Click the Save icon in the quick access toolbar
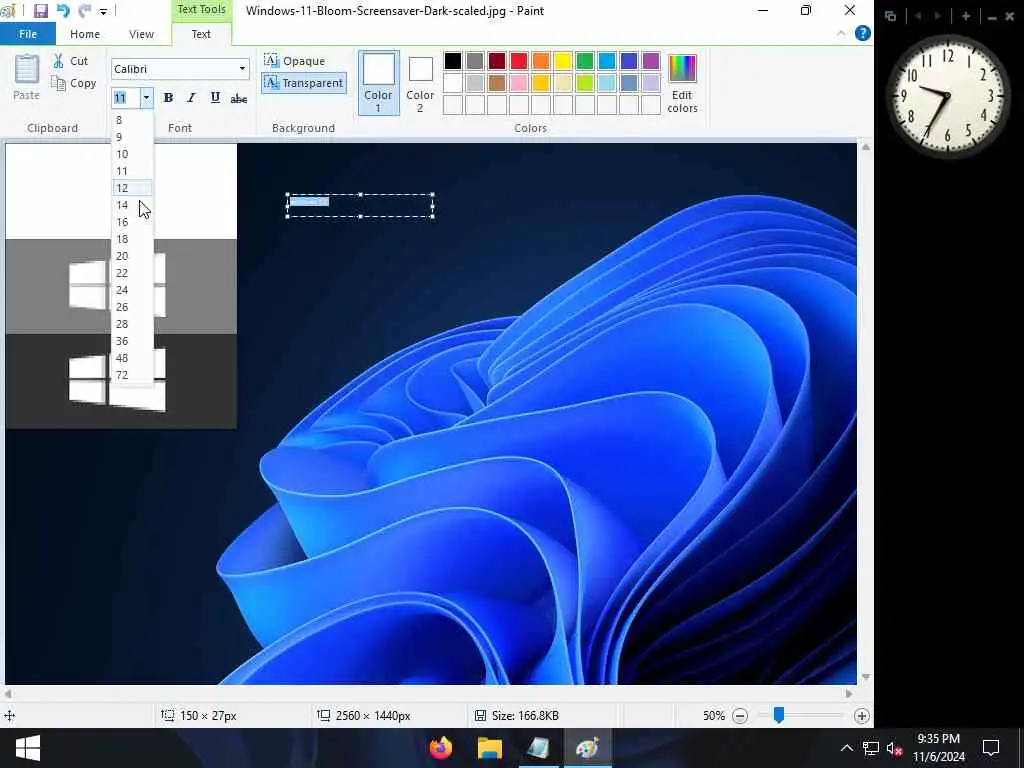Screen dimensions: 1024x768 coord(40,10)
